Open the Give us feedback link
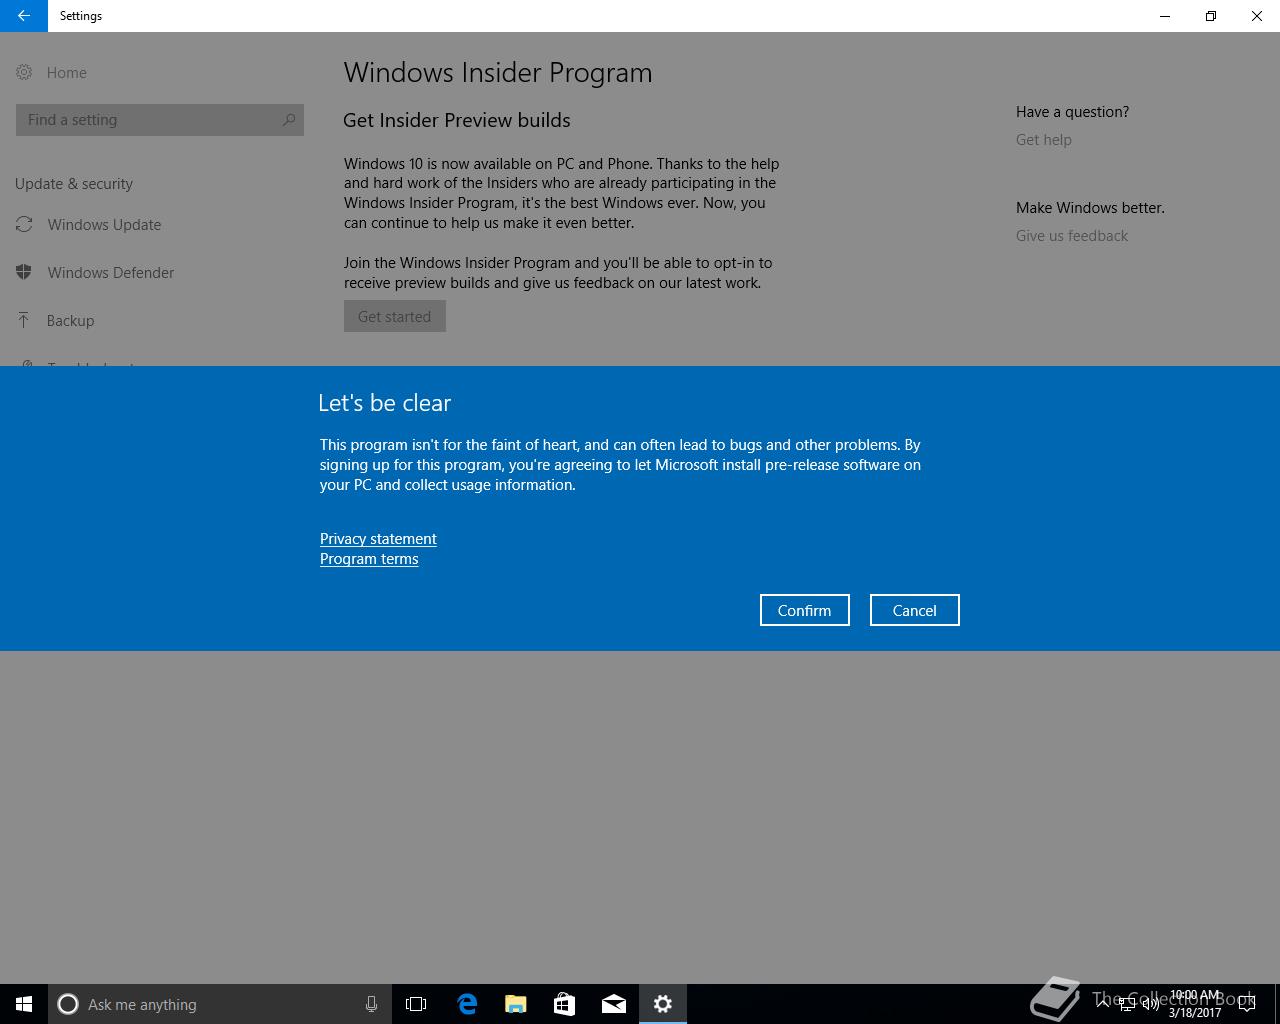Image resolution: width=1280 pixels, height=1024 pixels. click(x=1072, y=235)
